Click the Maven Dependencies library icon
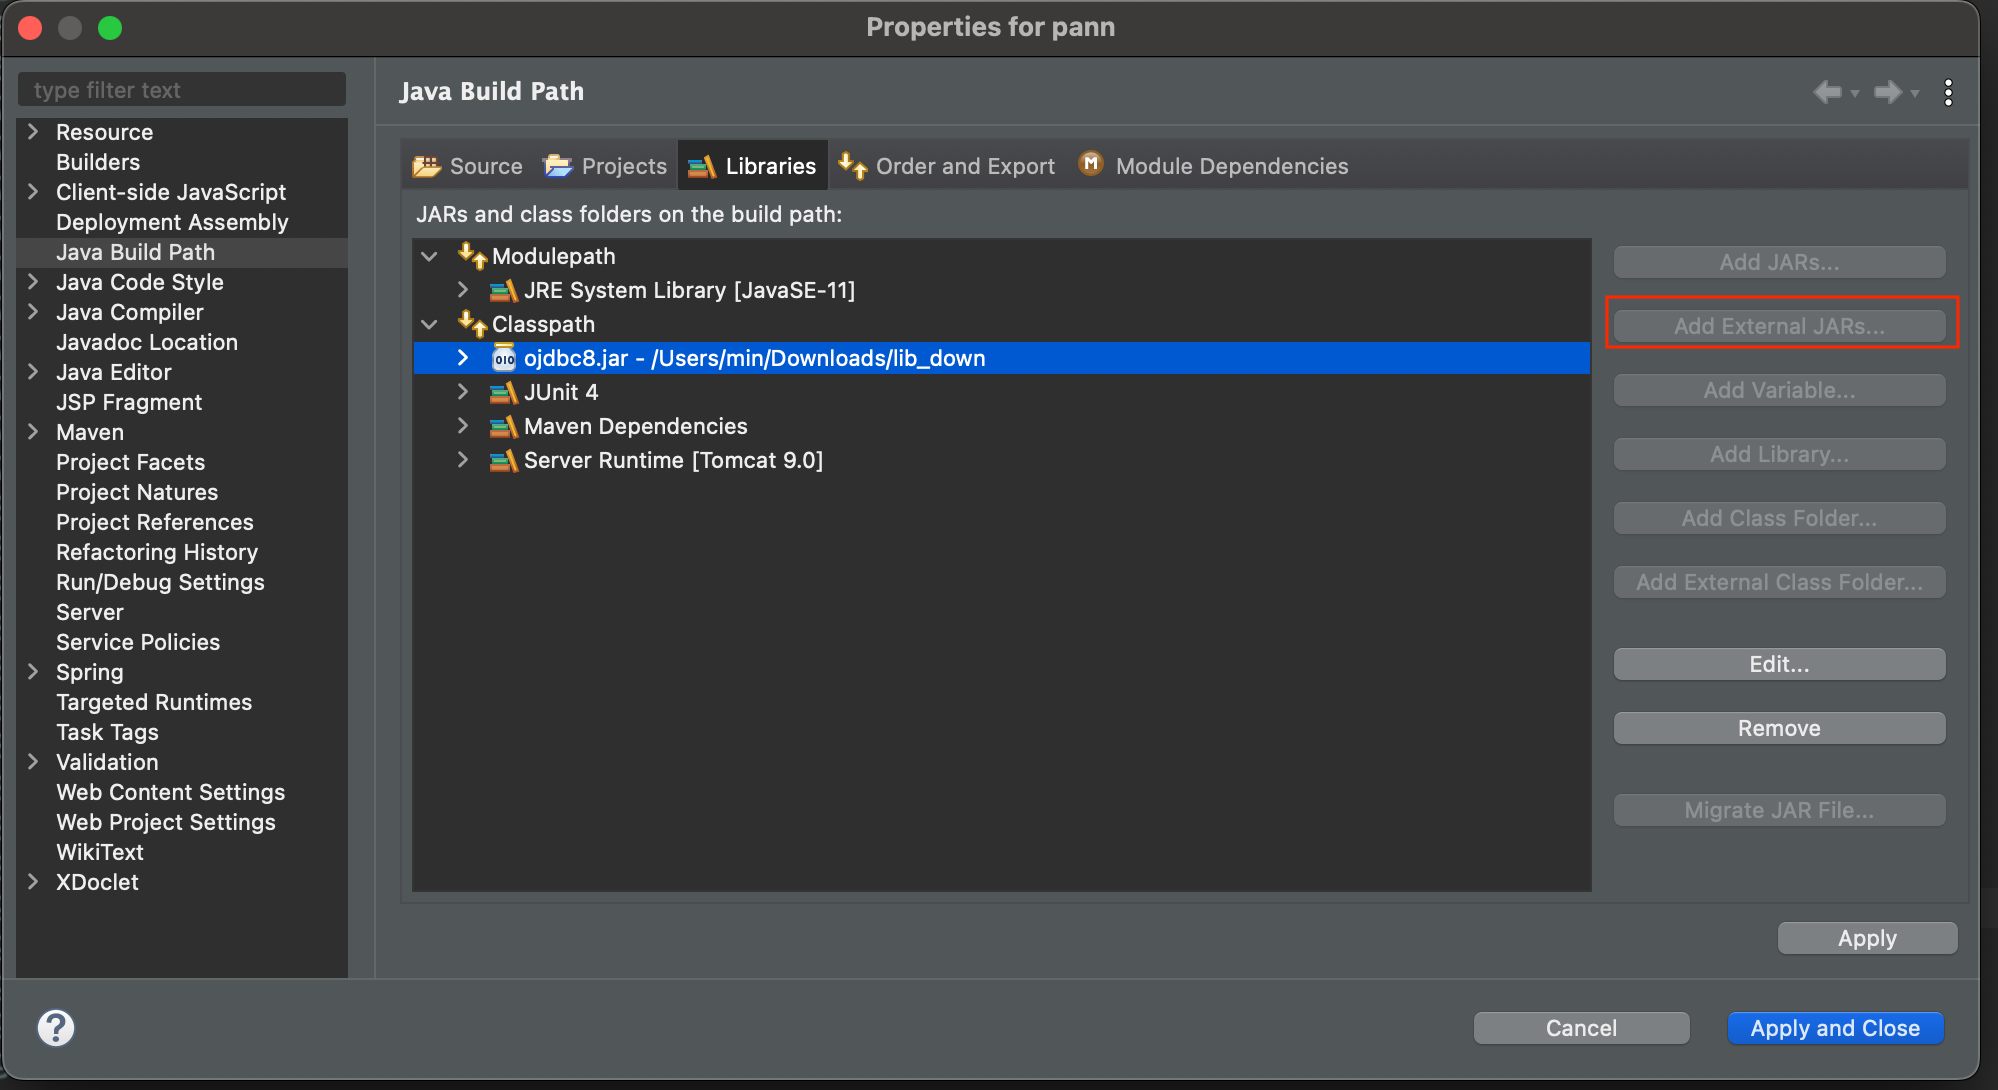Viewport: 1998px width, 1090px height. click(503, 426)
